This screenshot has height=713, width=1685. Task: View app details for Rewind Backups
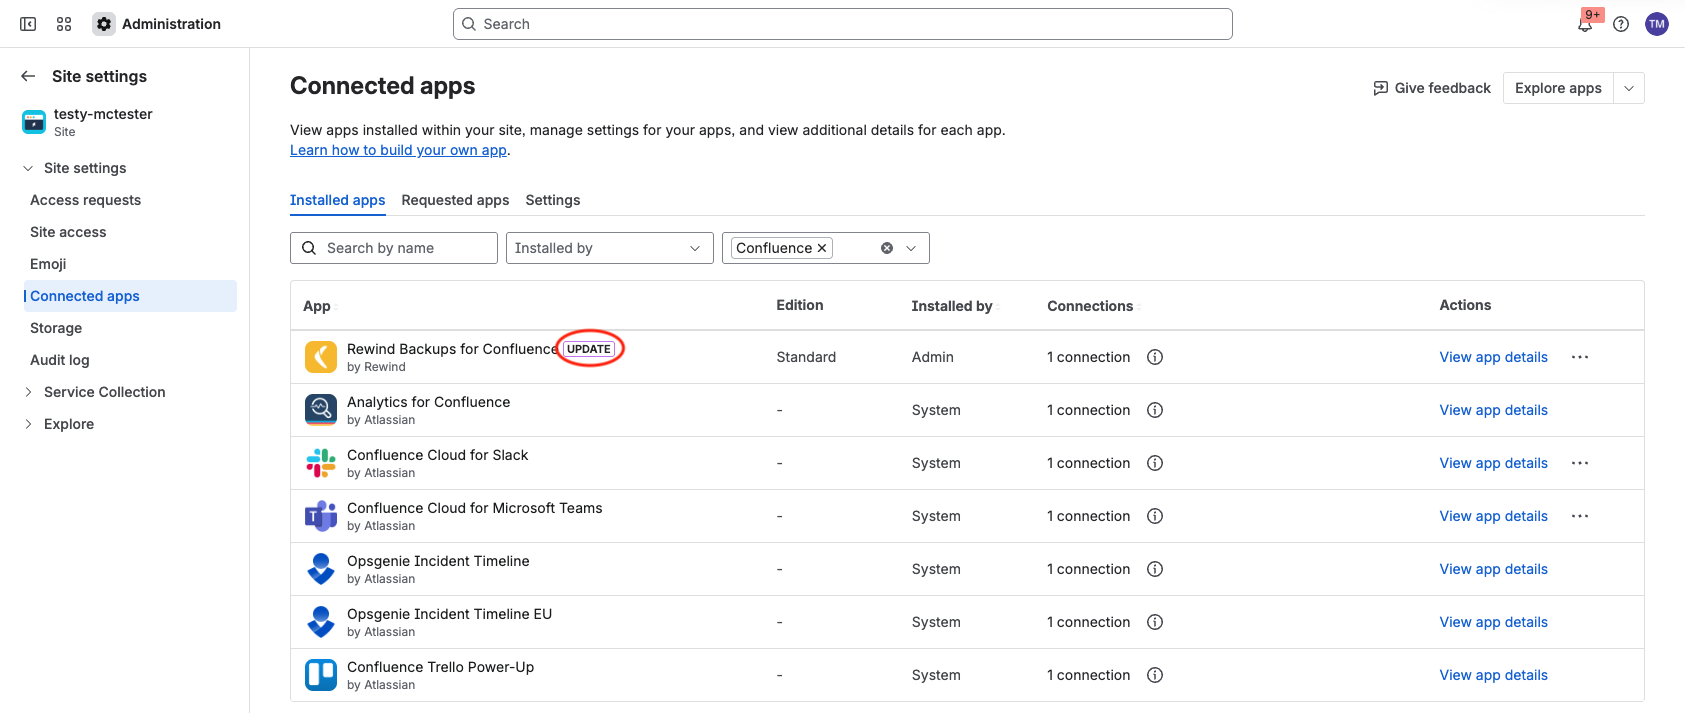point(1493,357)
